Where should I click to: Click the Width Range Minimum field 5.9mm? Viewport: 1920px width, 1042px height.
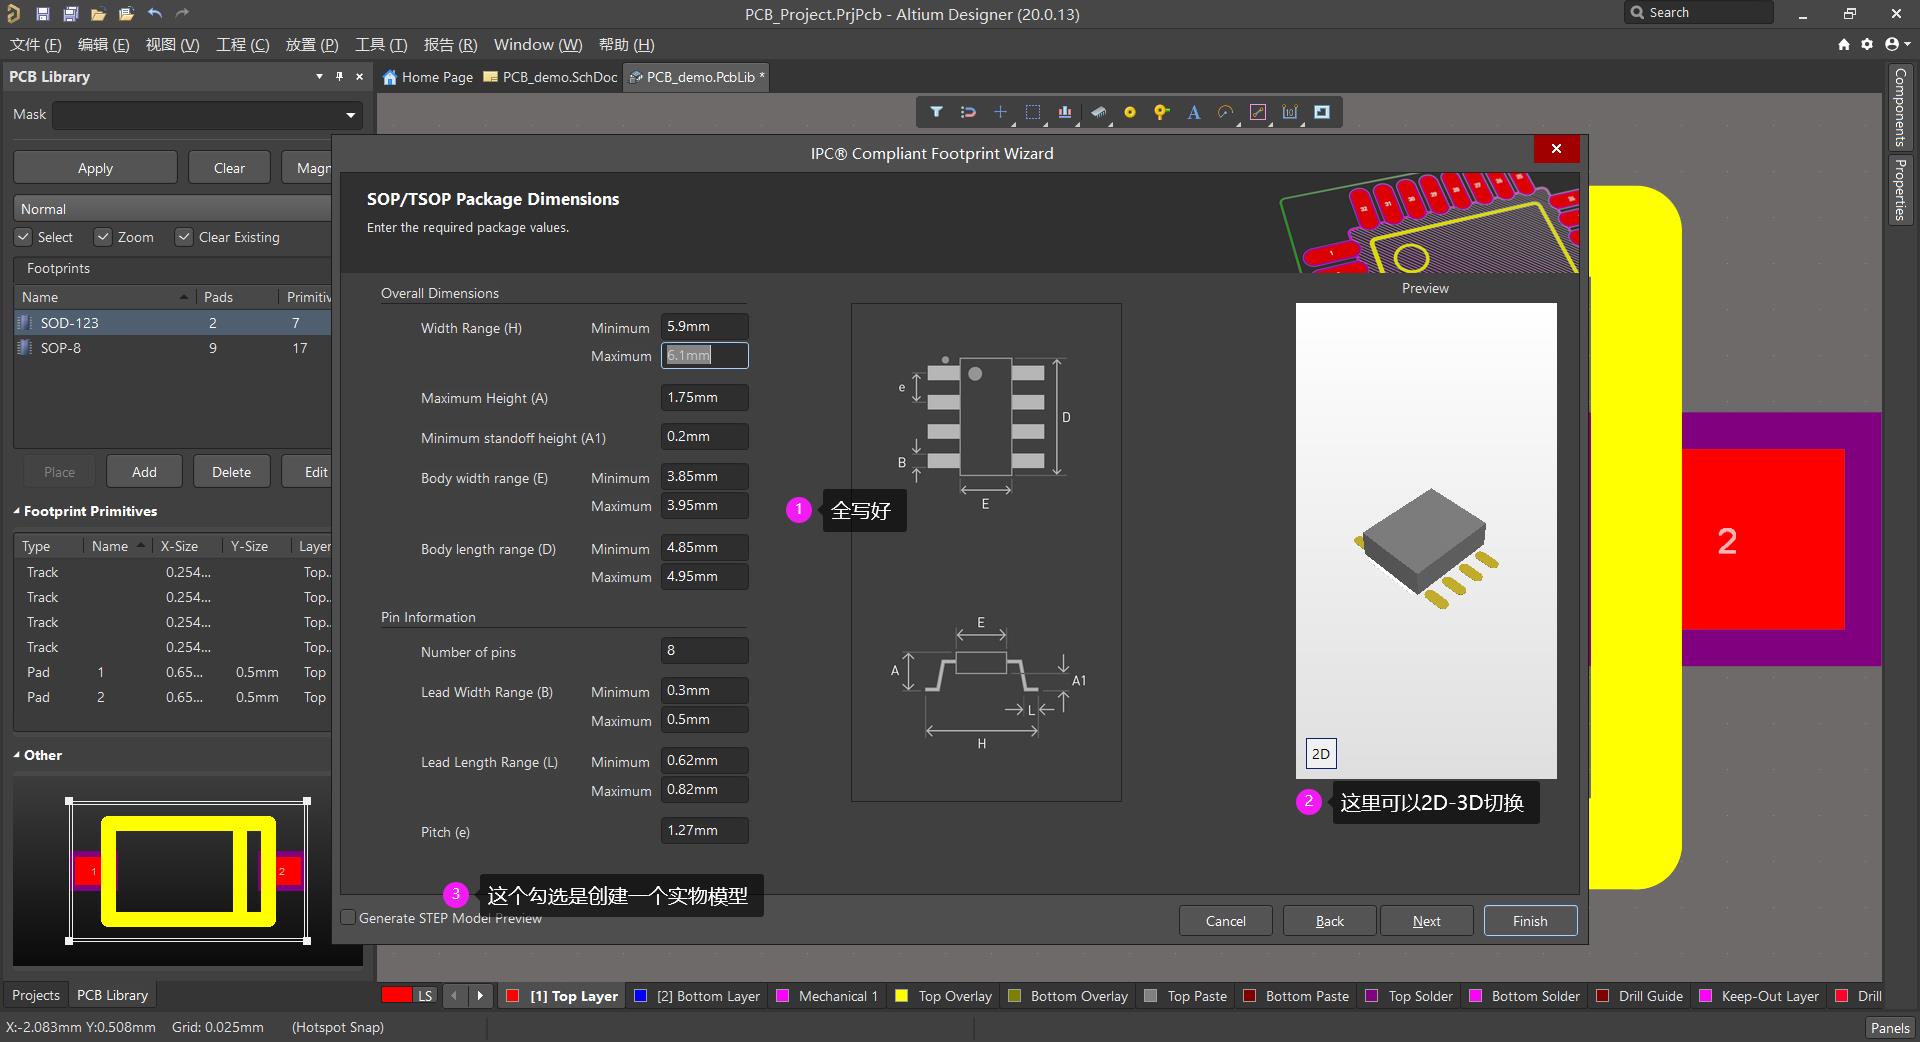pos(704,326)
